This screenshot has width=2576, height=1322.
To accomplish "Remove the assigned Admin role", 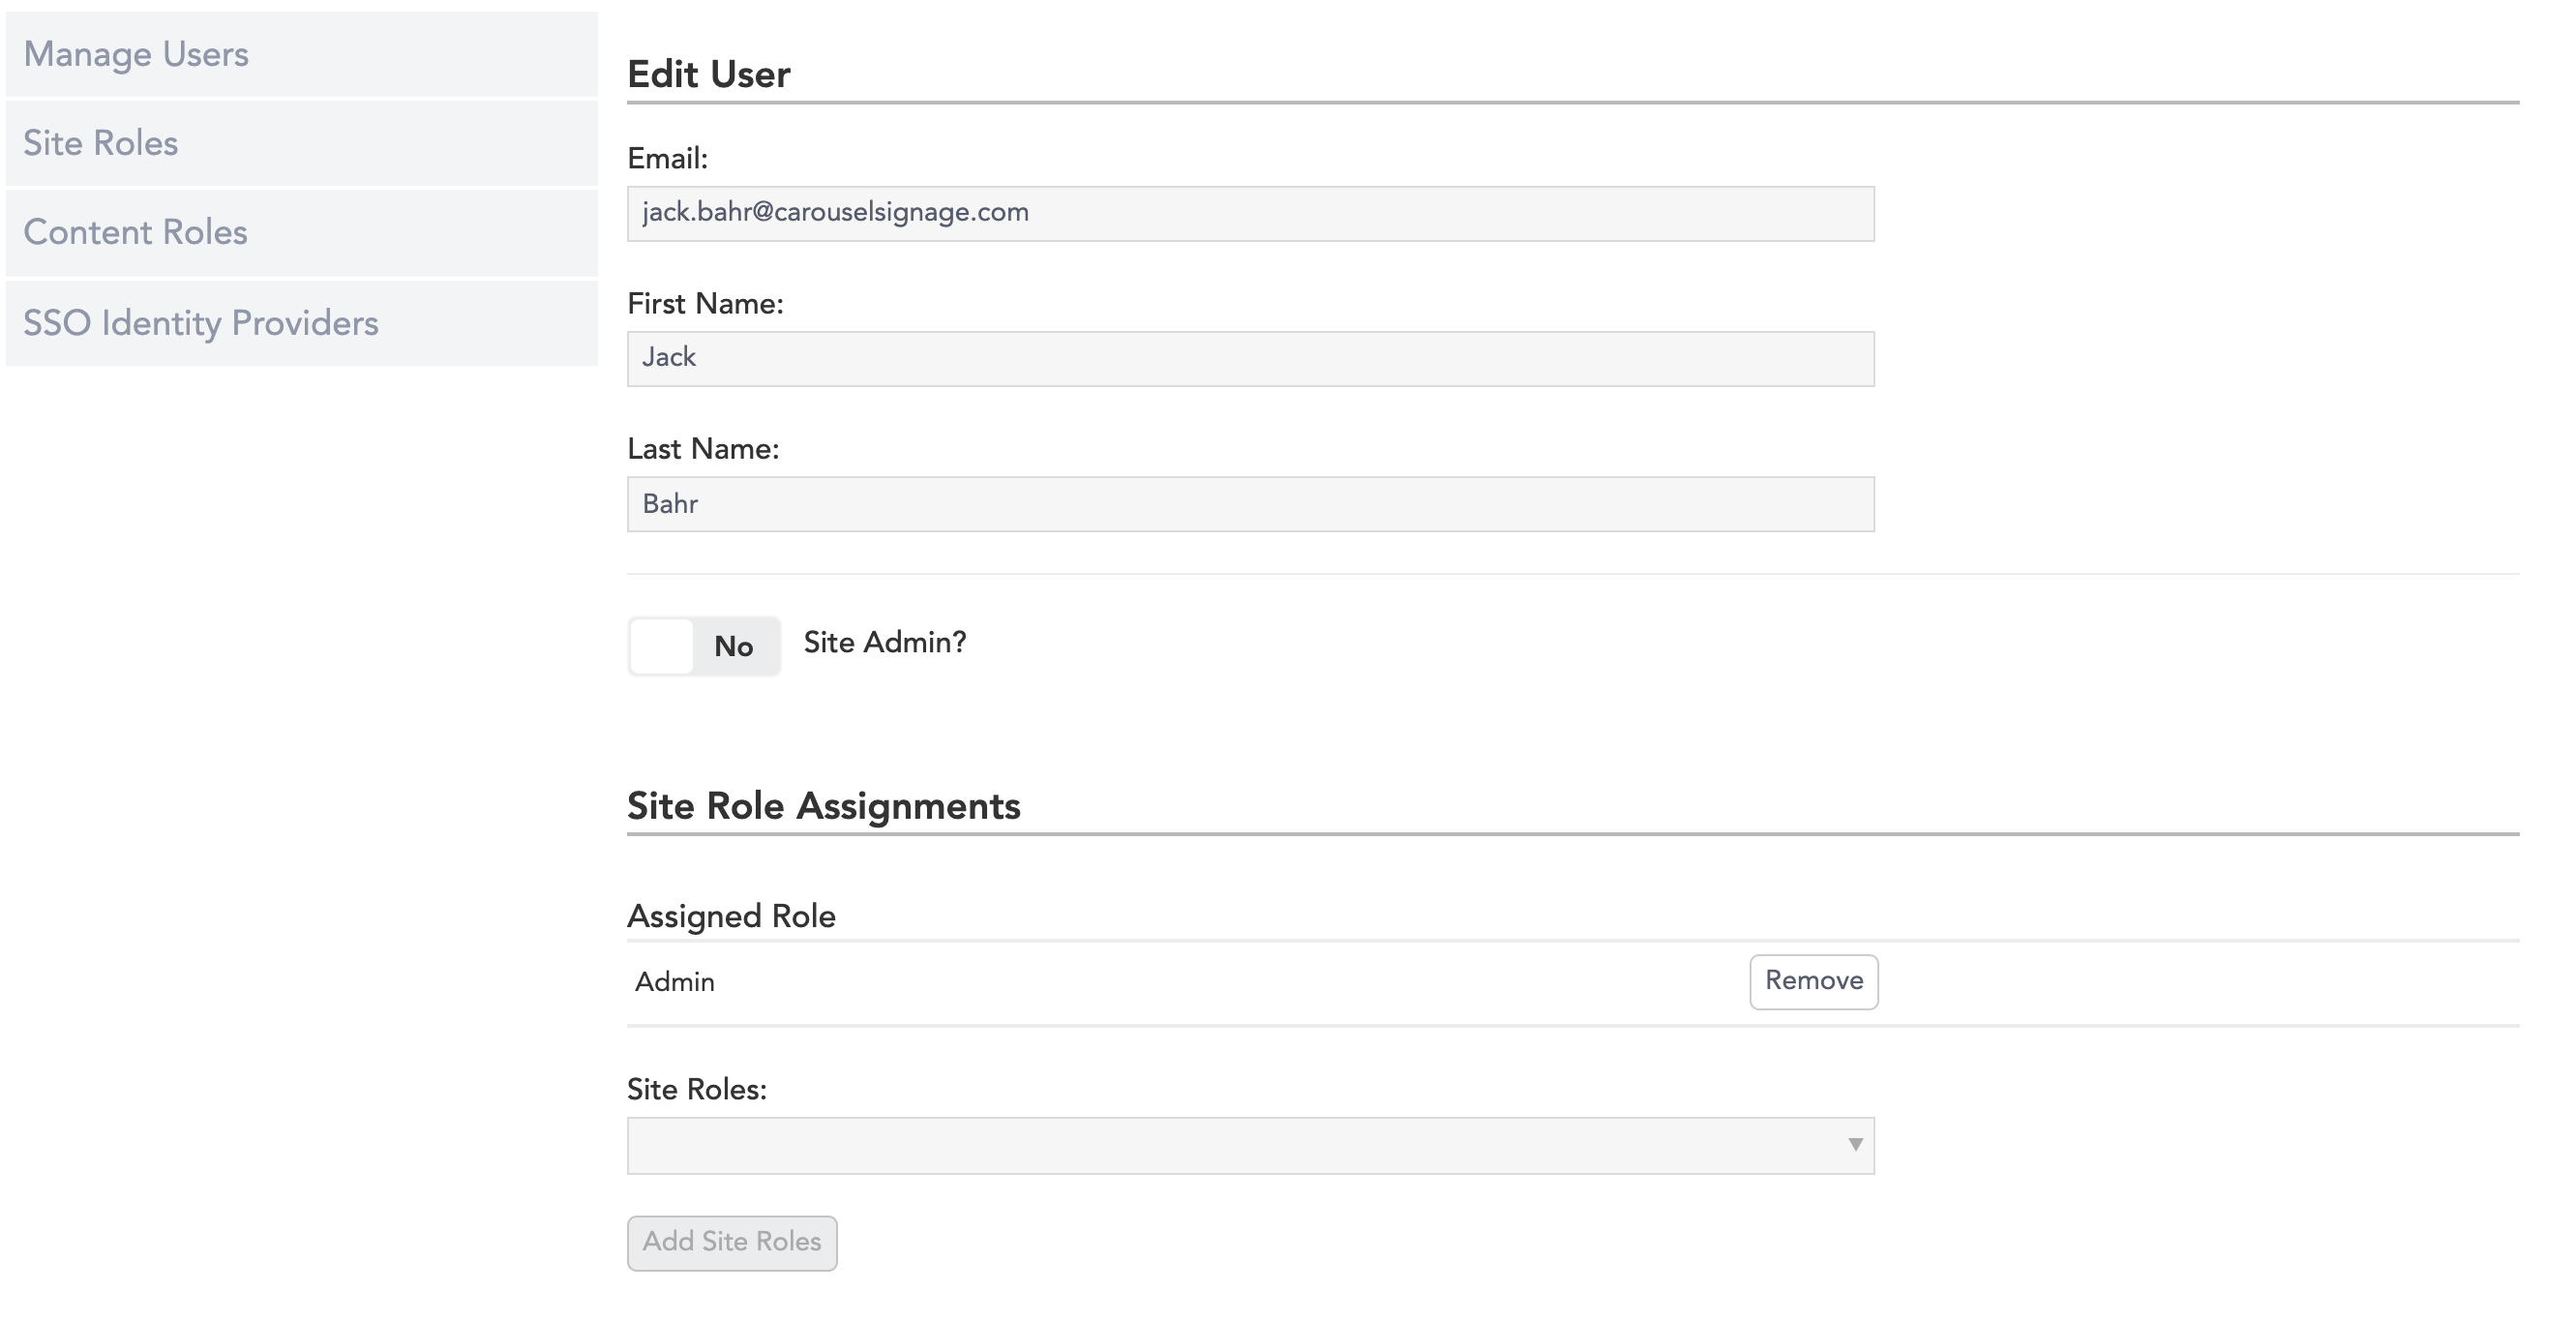I will coord(1813,981).
